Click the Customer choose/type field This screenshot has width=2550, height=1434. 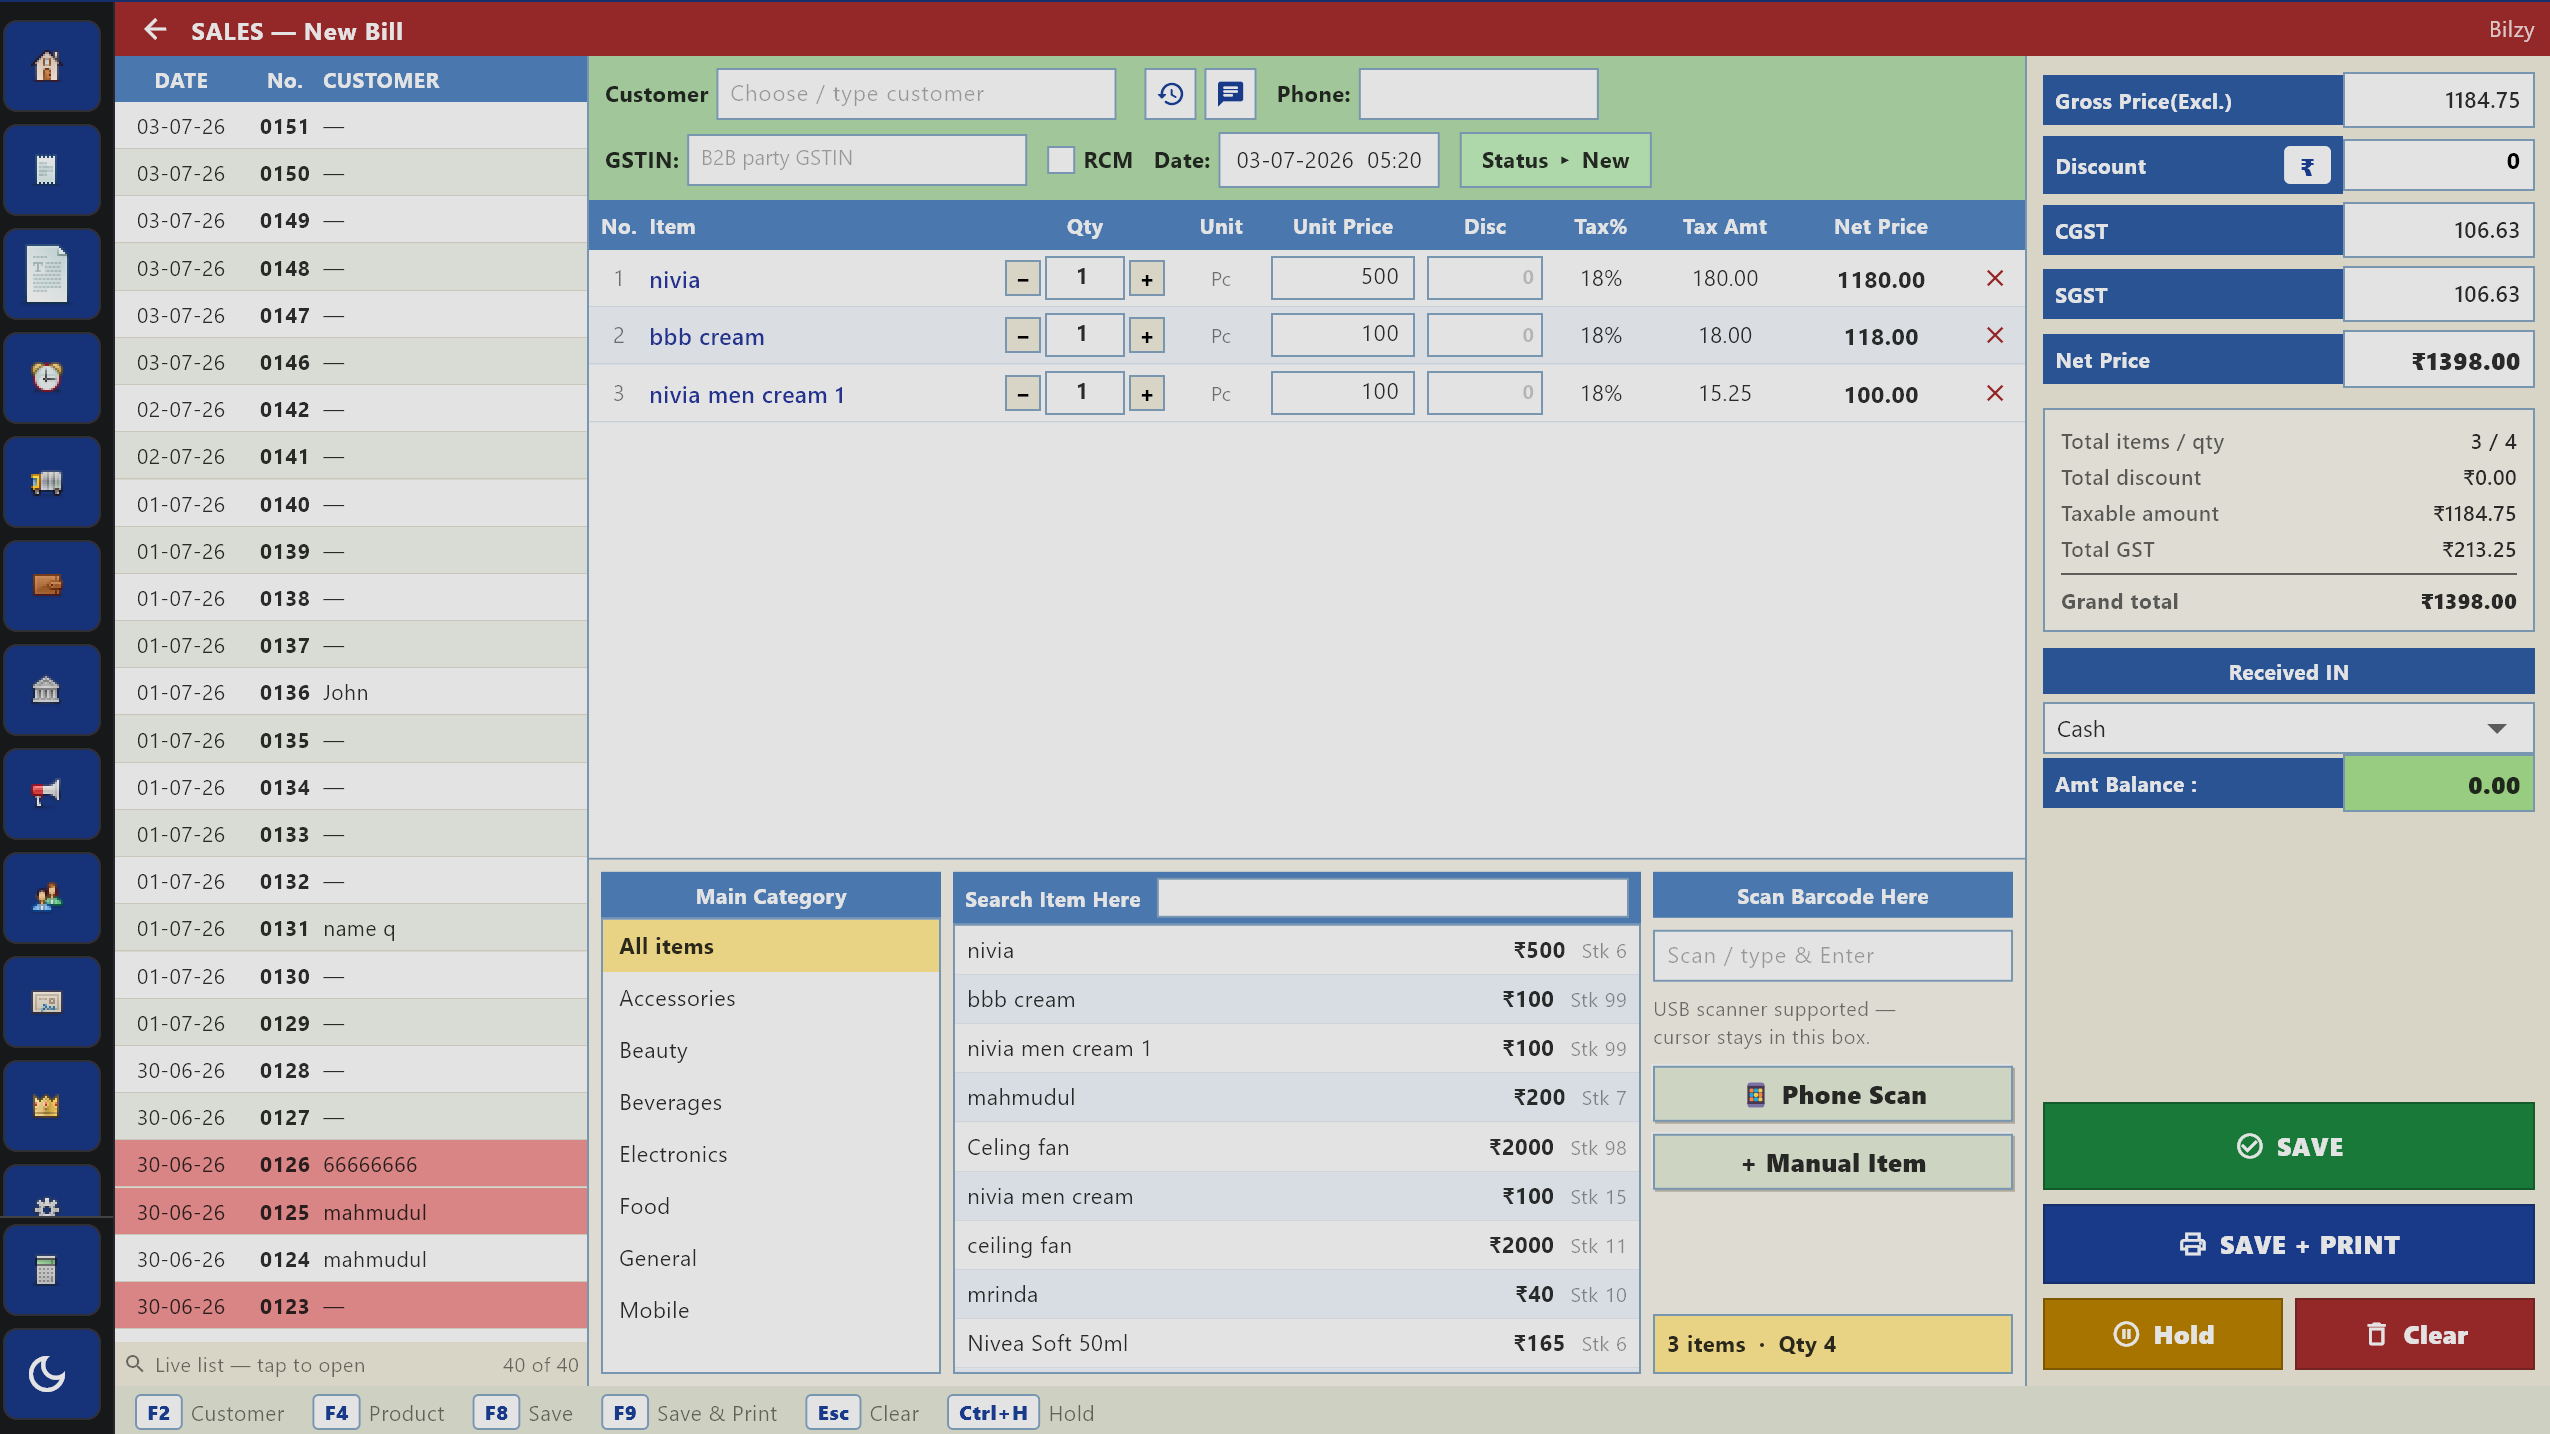(916, 94)
